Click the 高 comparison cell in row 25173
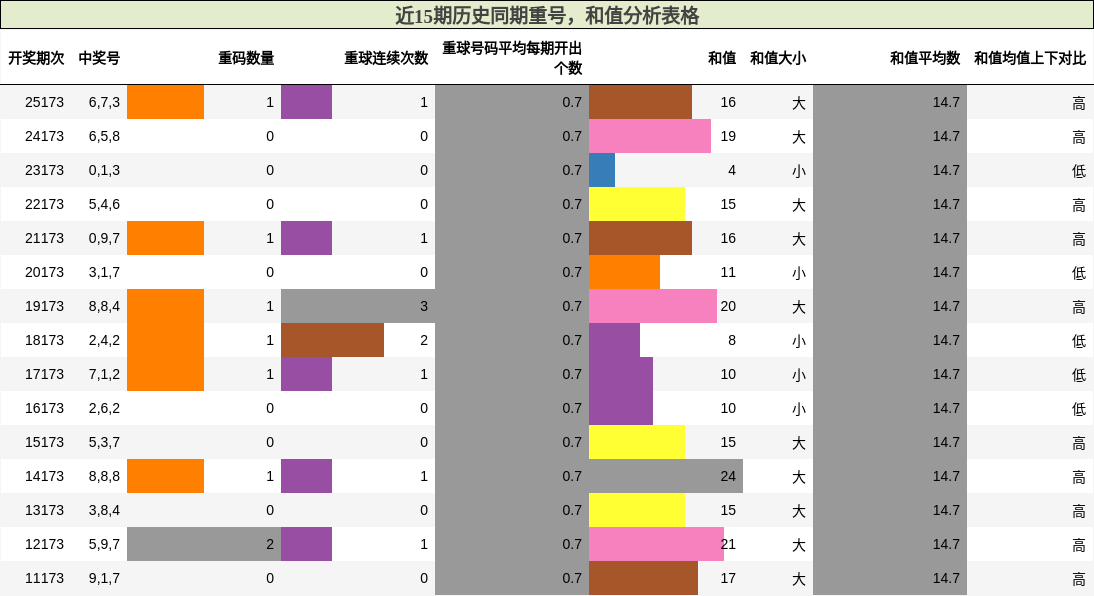Screen dimensions: 1094x596 coord(1079,103)
